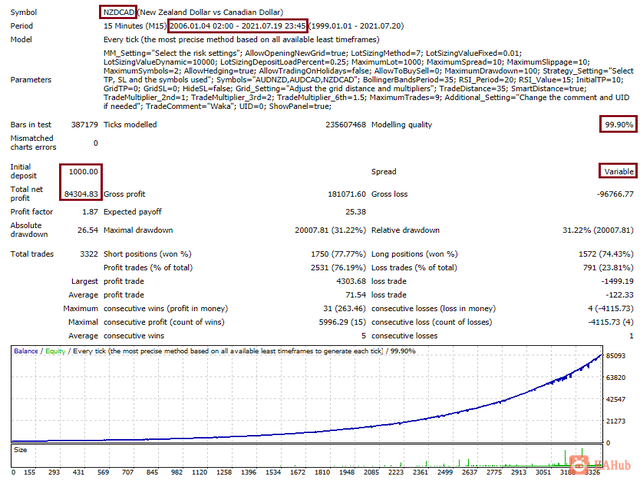Select largest profit trade 4303.68

(351, 281)
